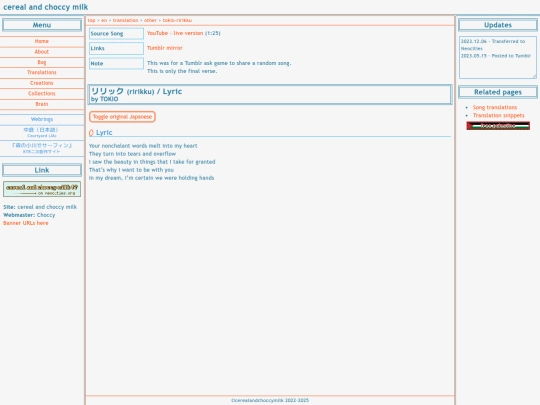540x405 pixels.
Task: Open the Tumblr mirror link
Action: click(x=165, y=48)
